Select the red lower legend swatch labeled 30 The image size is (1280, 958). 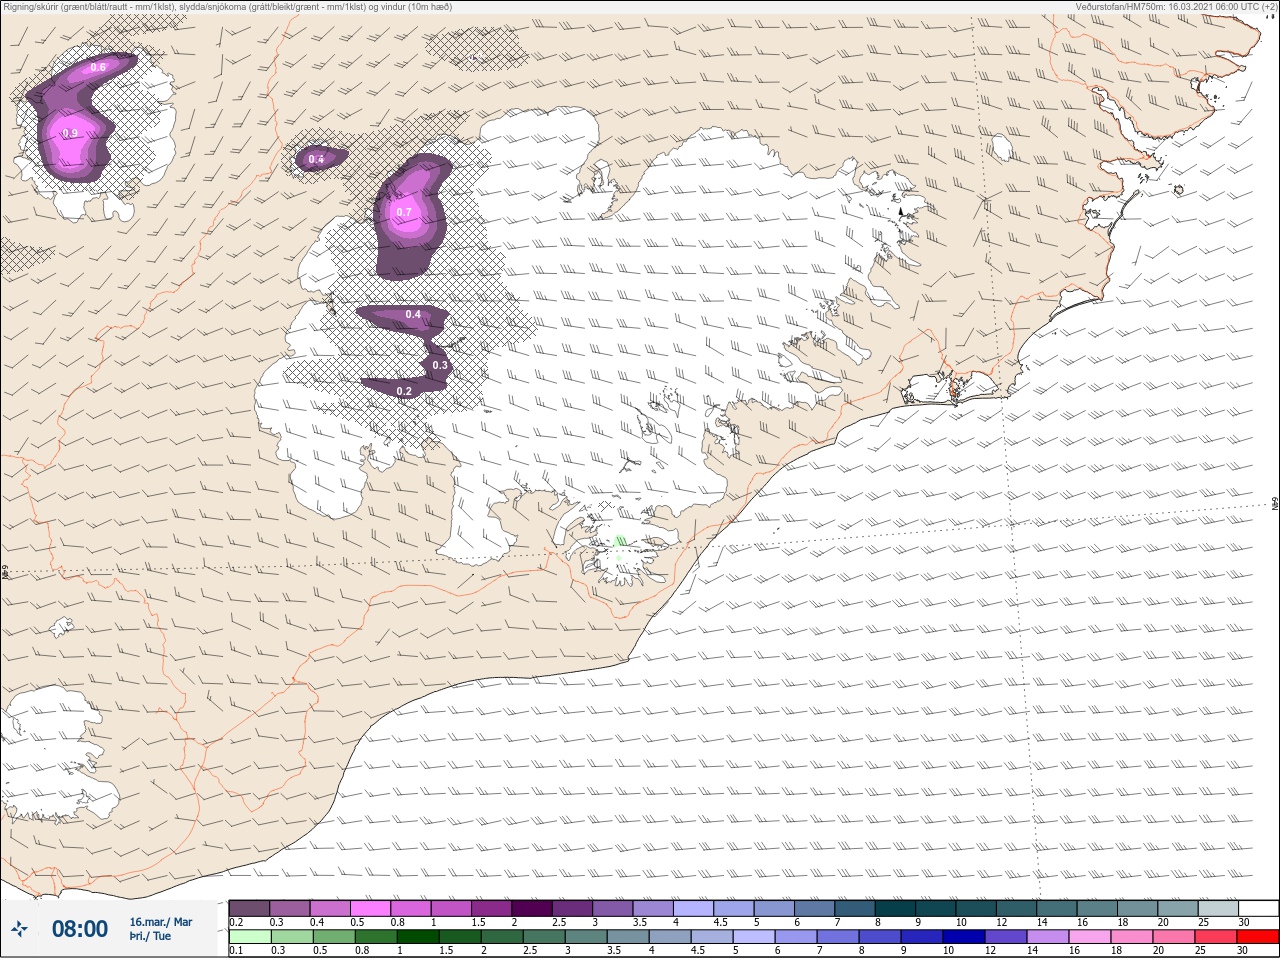pos(1258,937)
